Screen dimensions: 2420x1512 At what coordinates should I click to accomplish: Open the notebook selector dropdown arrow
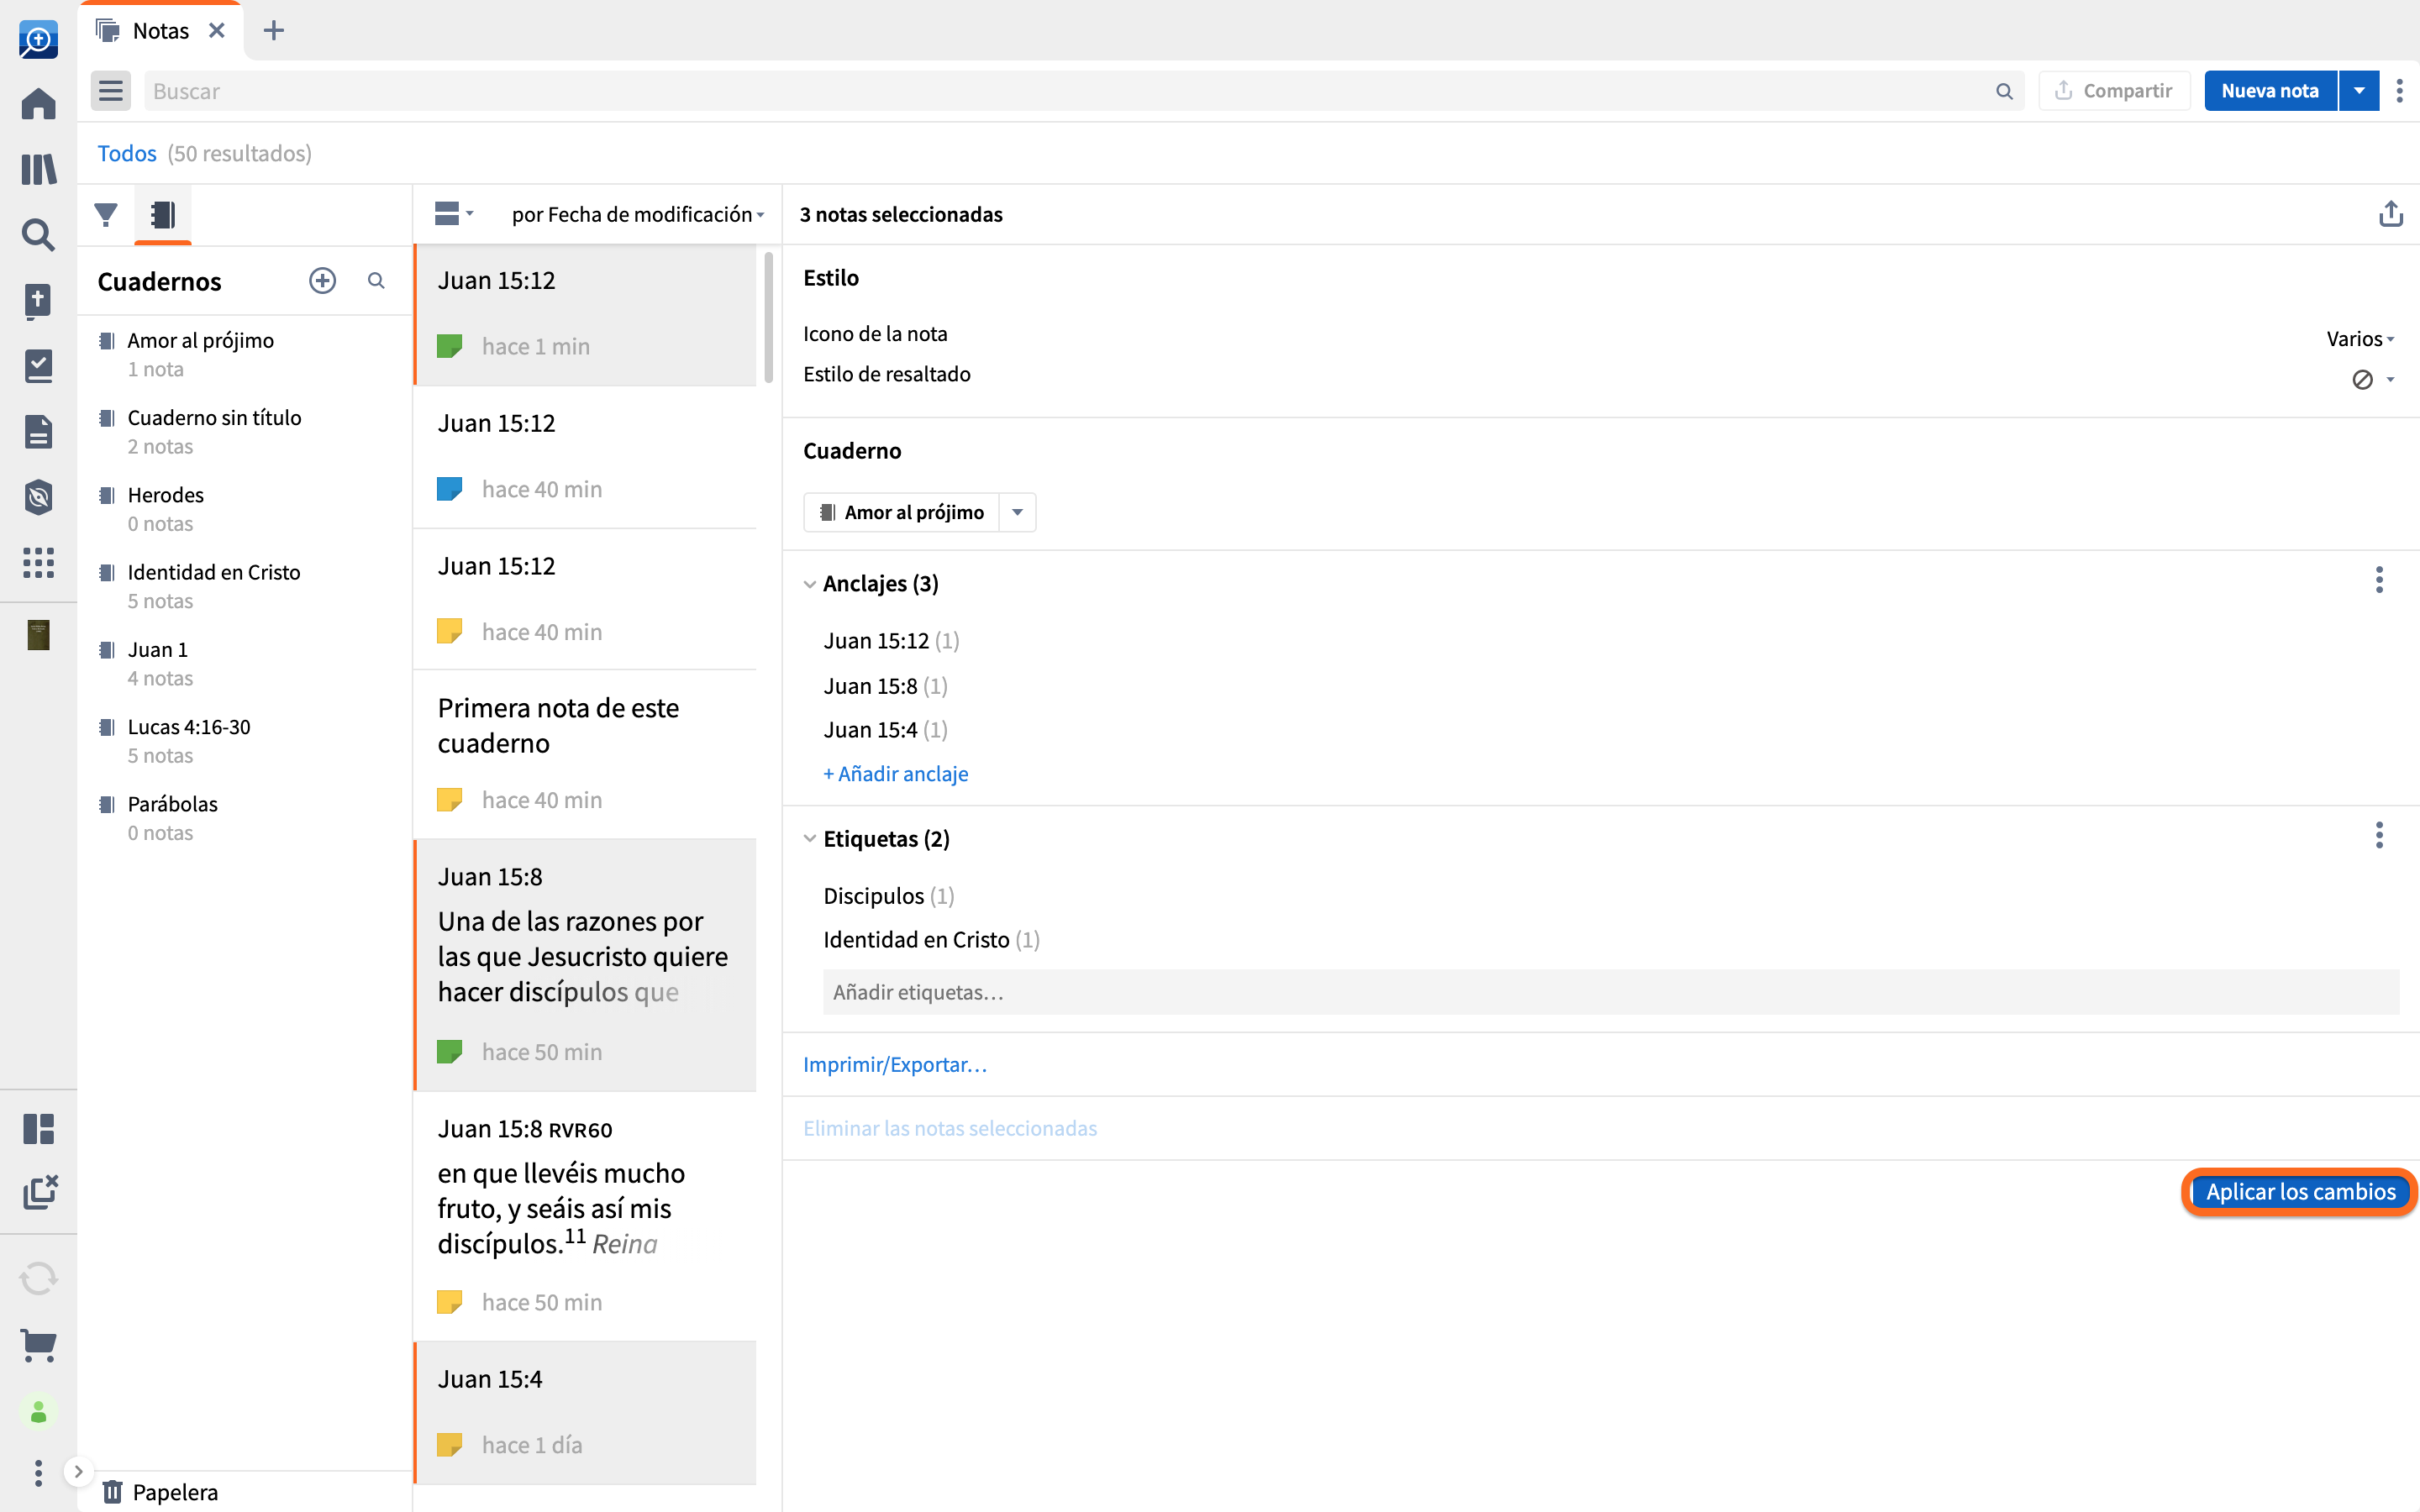(1017, 512)
